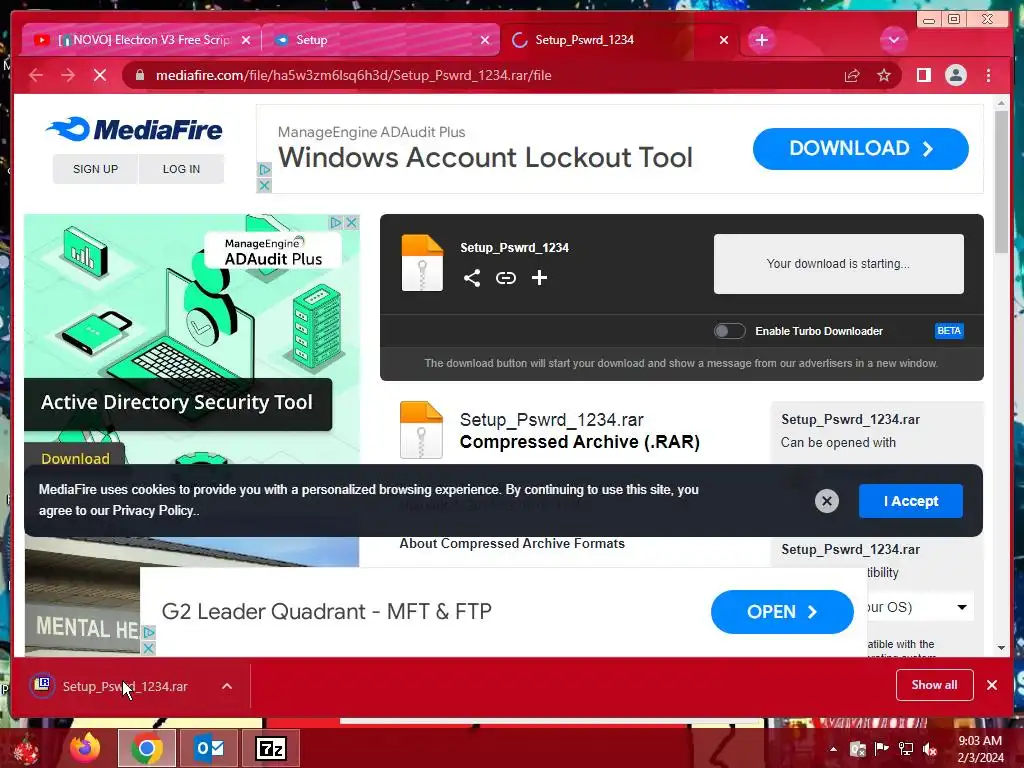Open Firefox from the taskbar

click(x=86, y=748)
